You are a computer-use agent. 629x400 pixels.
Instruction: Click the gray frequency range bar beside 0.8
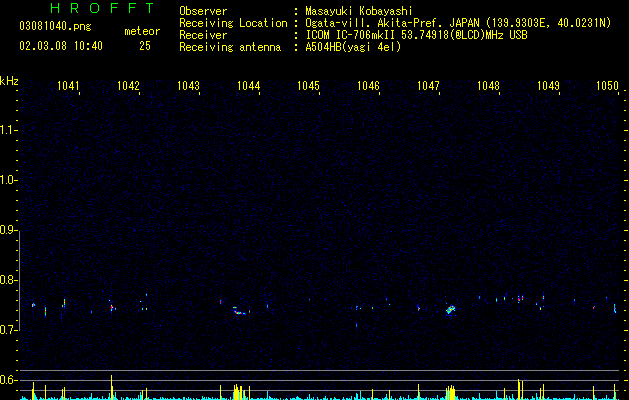pos(20,280)
